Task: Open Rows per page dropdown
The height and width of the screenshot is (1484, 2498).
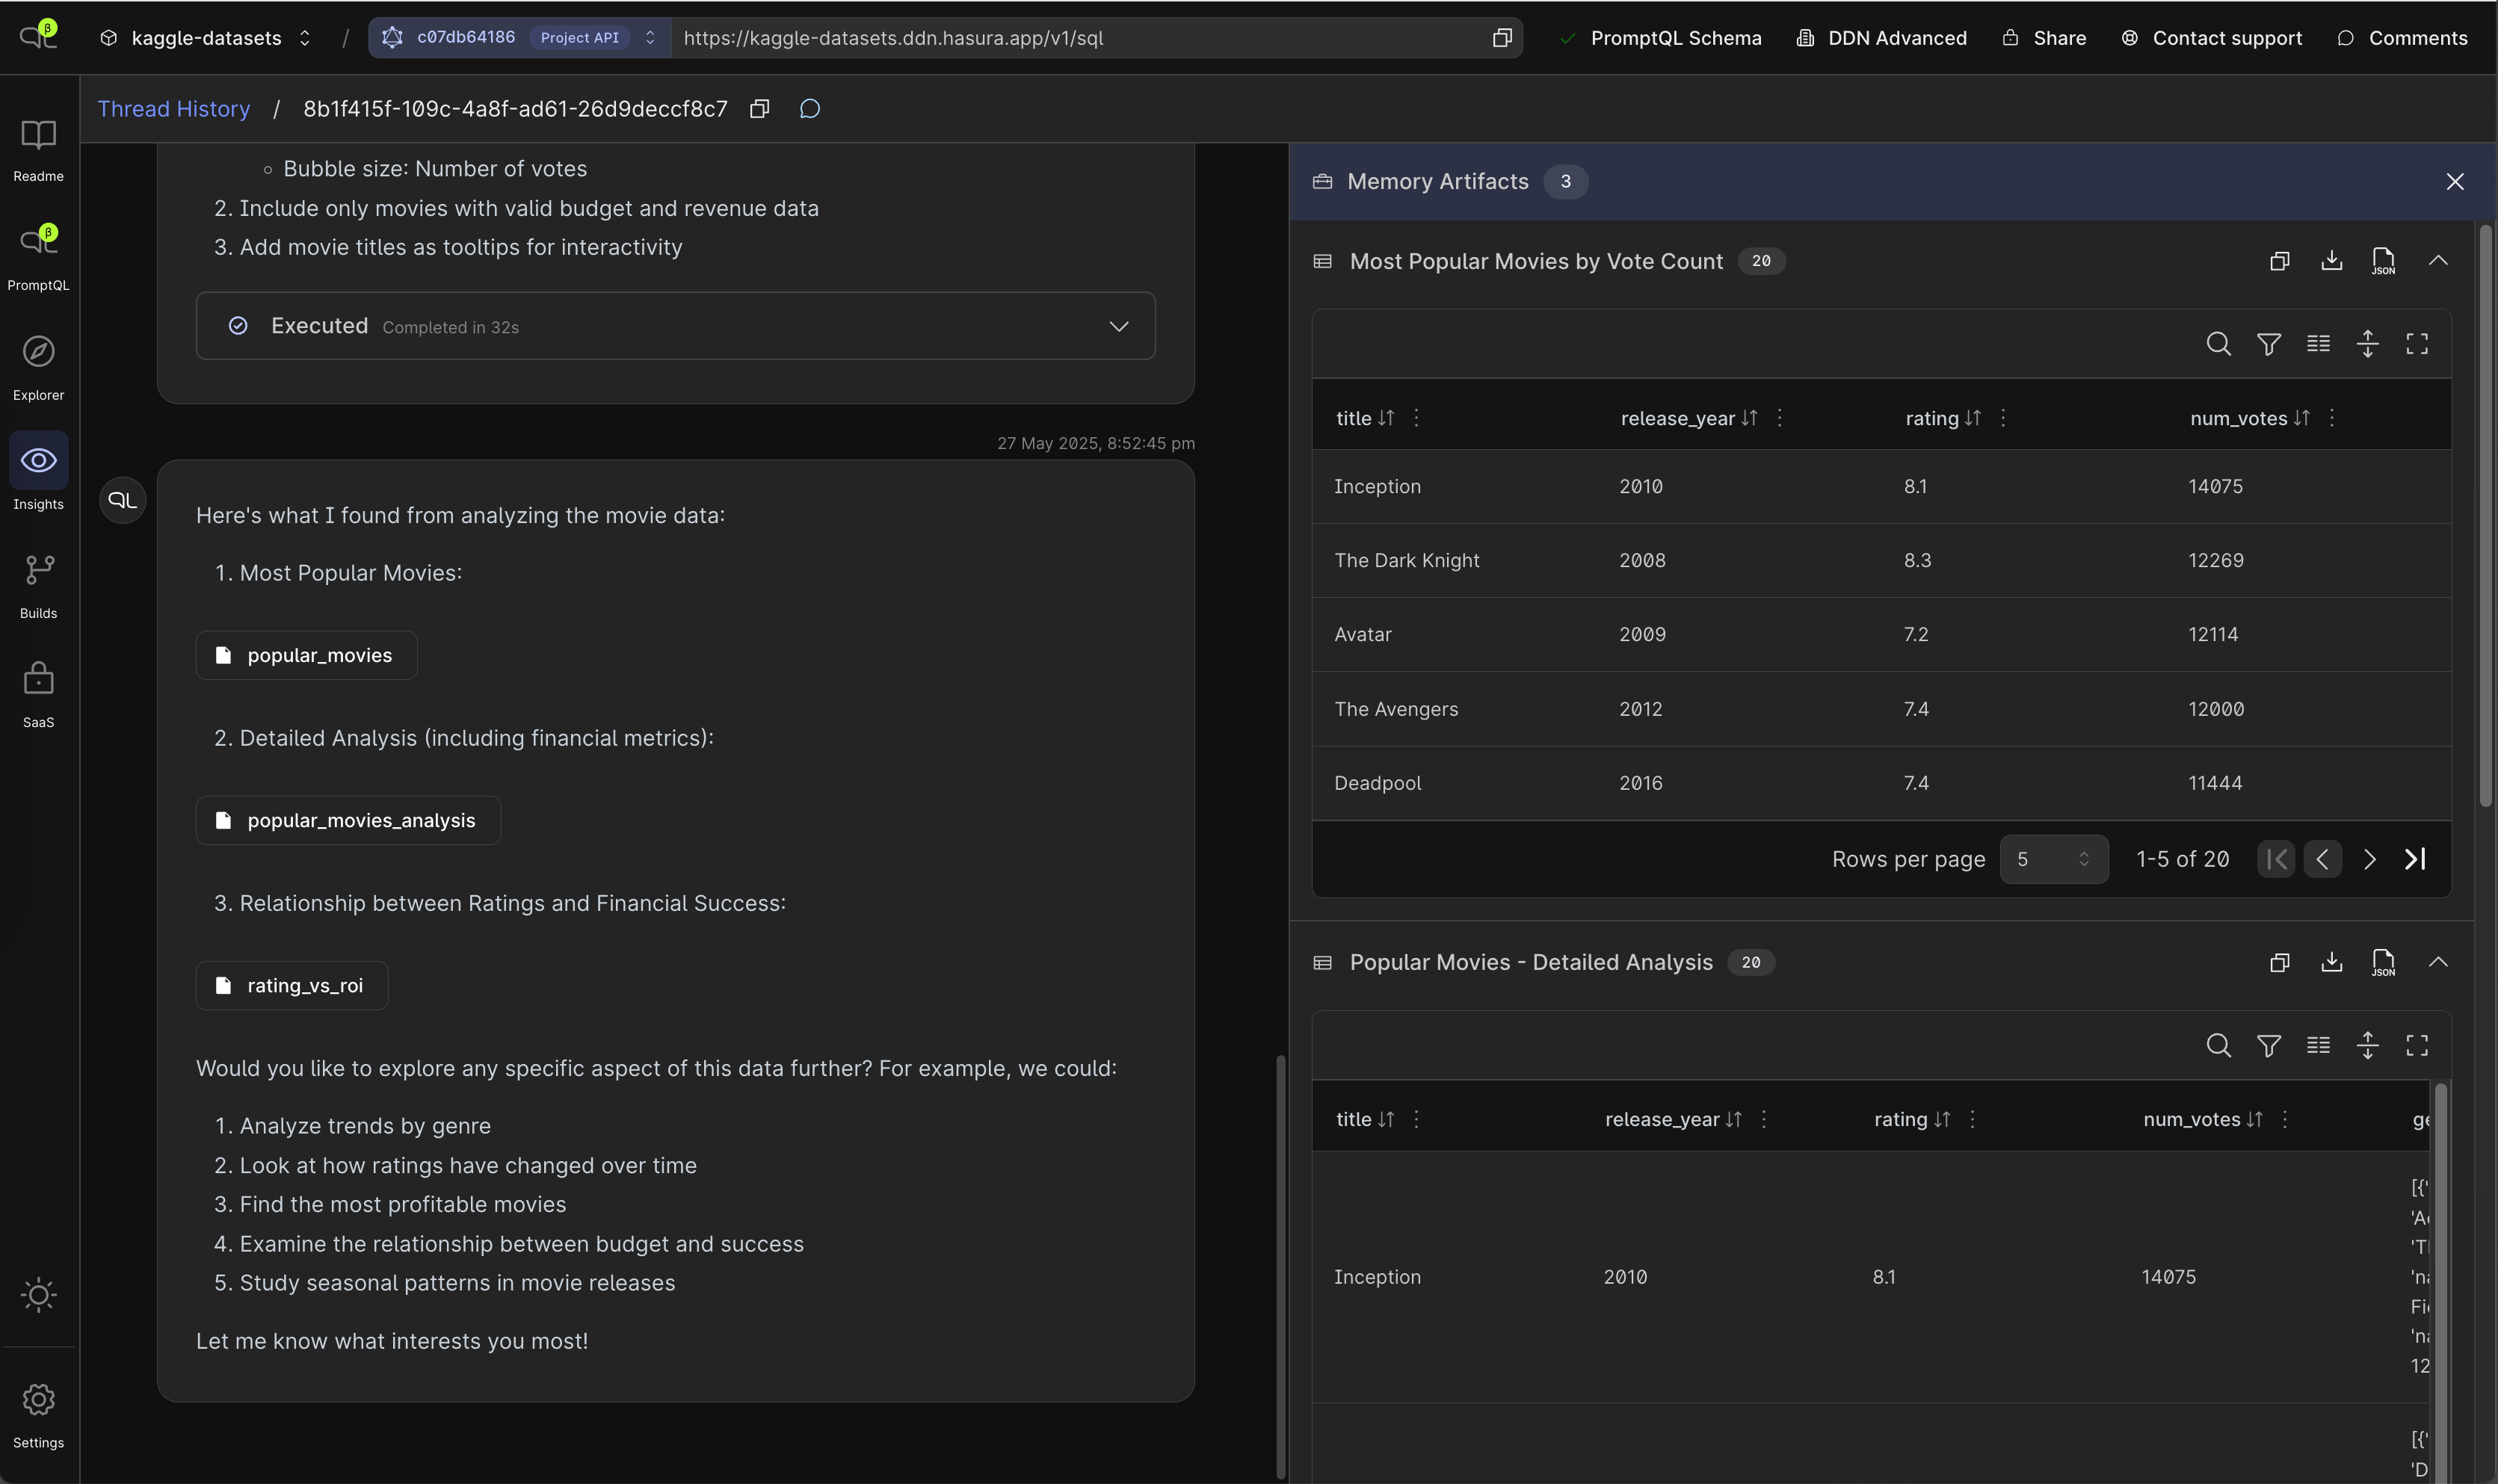Action: coord(2053,859)
